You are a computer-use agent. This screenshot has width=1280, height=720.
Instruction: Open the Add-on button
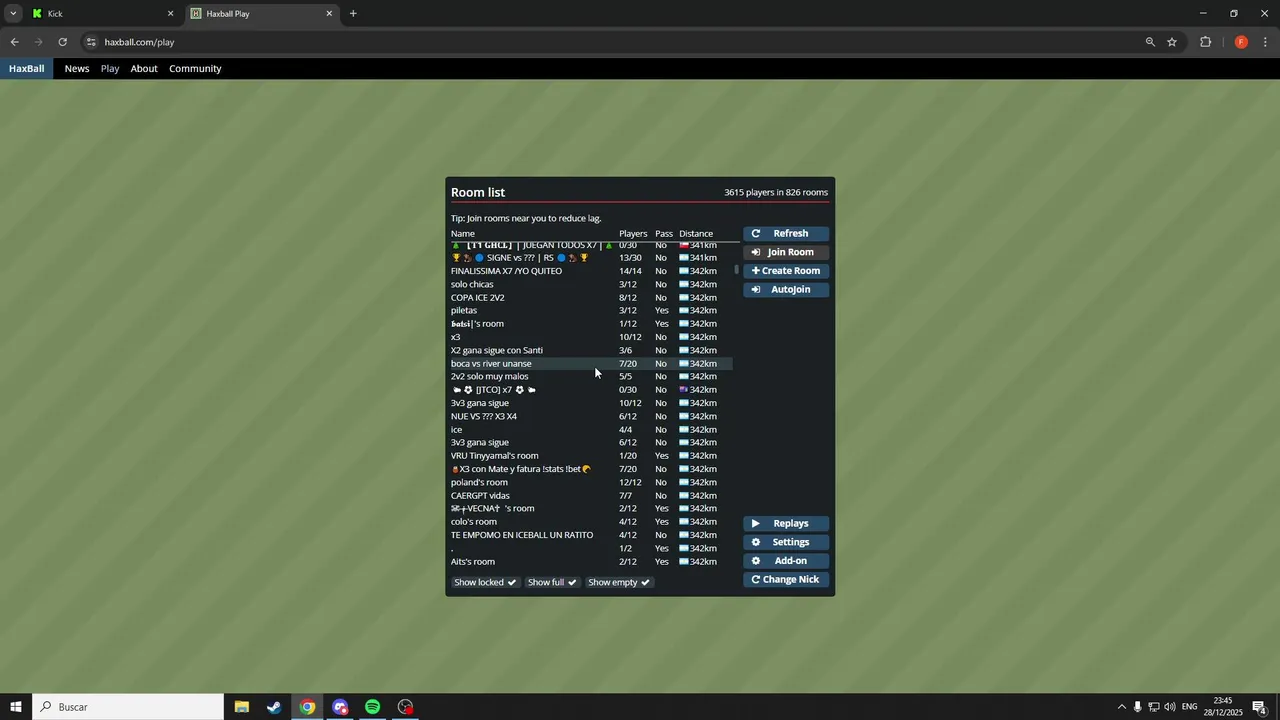(786, 561)
